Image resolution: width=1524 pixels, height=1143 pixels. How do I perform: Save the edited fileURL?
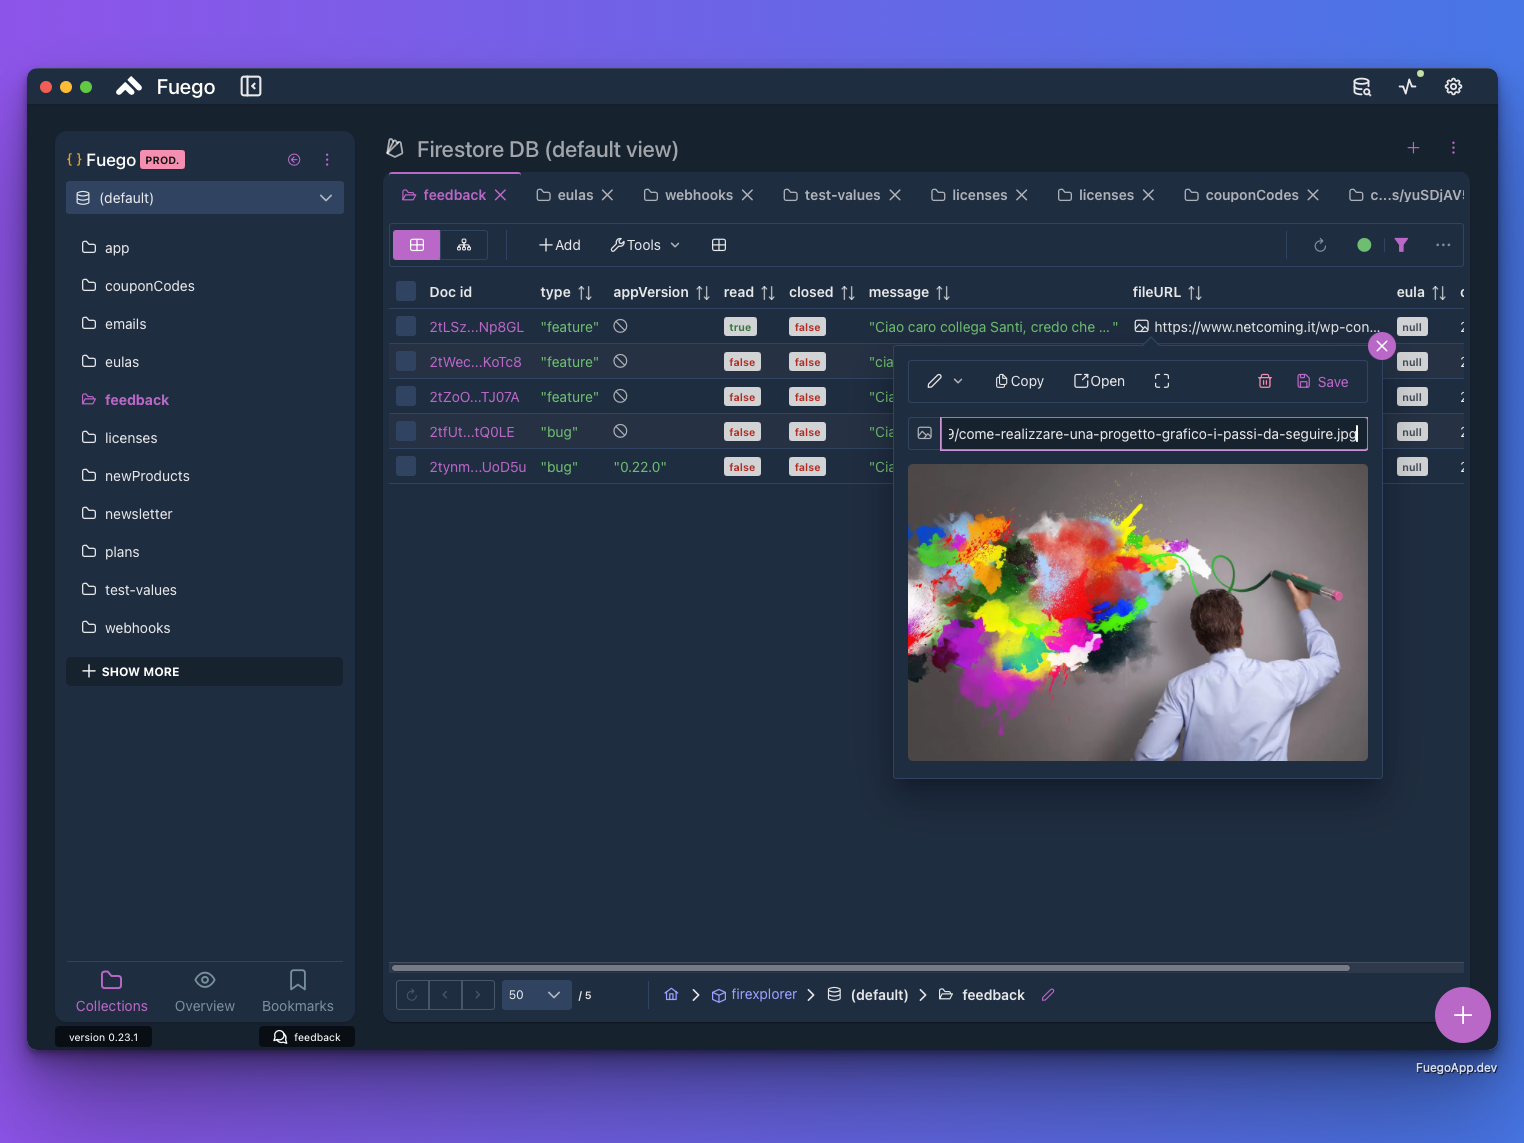(1322, 381)
